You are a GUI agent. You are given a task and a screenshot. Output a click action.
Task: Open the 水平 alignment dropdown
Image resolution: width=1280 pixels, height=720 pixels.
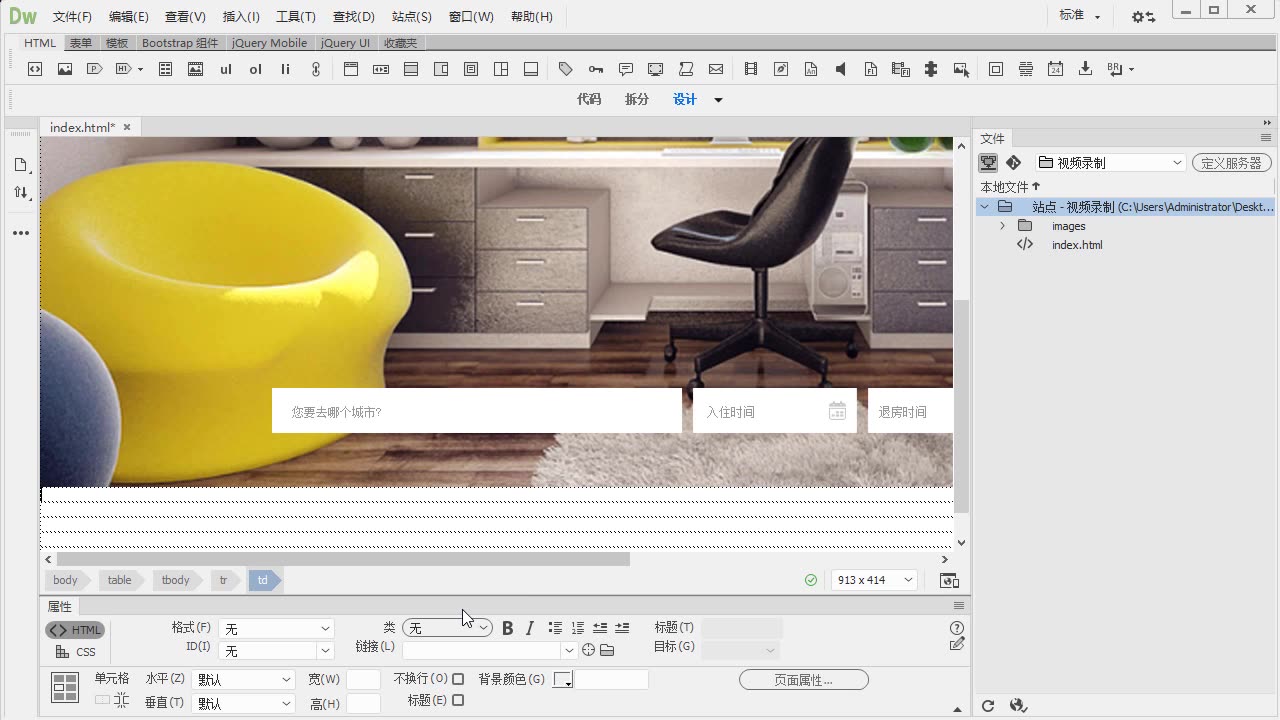click(243, 679)
